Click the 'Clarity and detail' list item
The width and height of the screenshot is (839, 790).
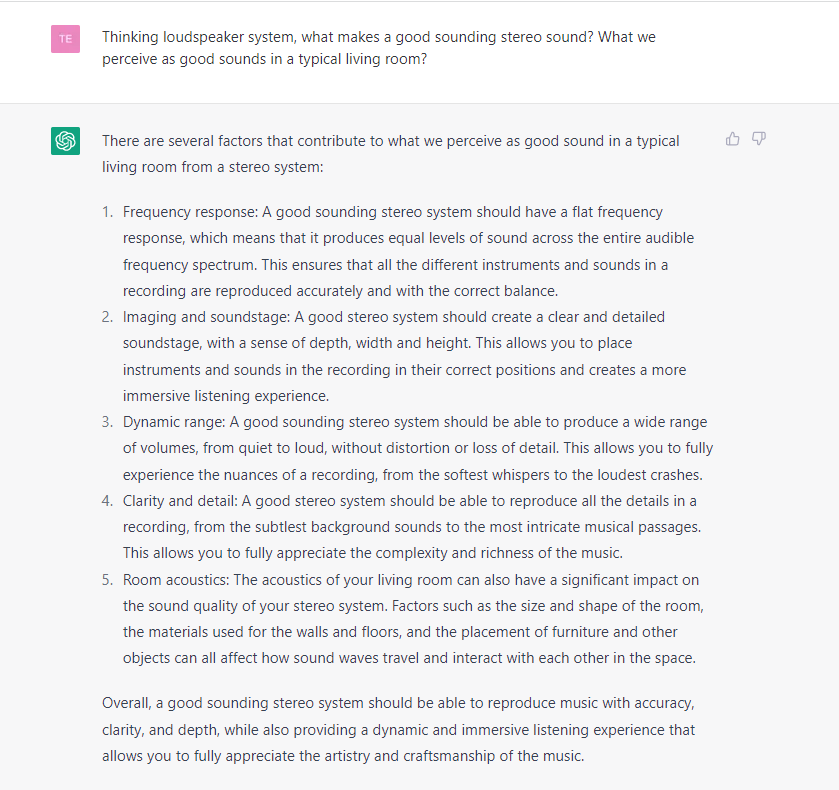click(412, 527)
